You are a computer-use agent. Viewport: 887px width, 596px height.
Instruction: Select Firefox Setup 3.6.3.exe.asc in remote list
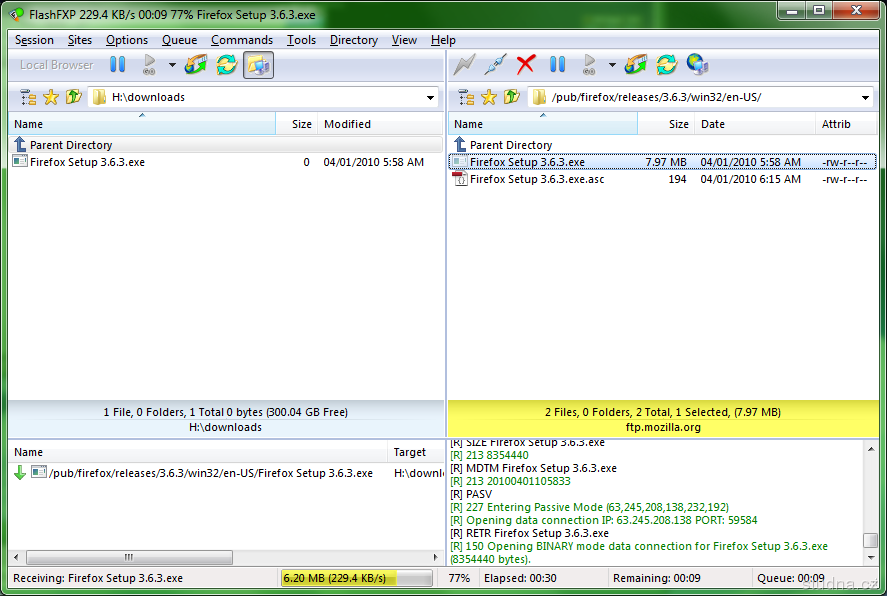(x=536, y=179)
